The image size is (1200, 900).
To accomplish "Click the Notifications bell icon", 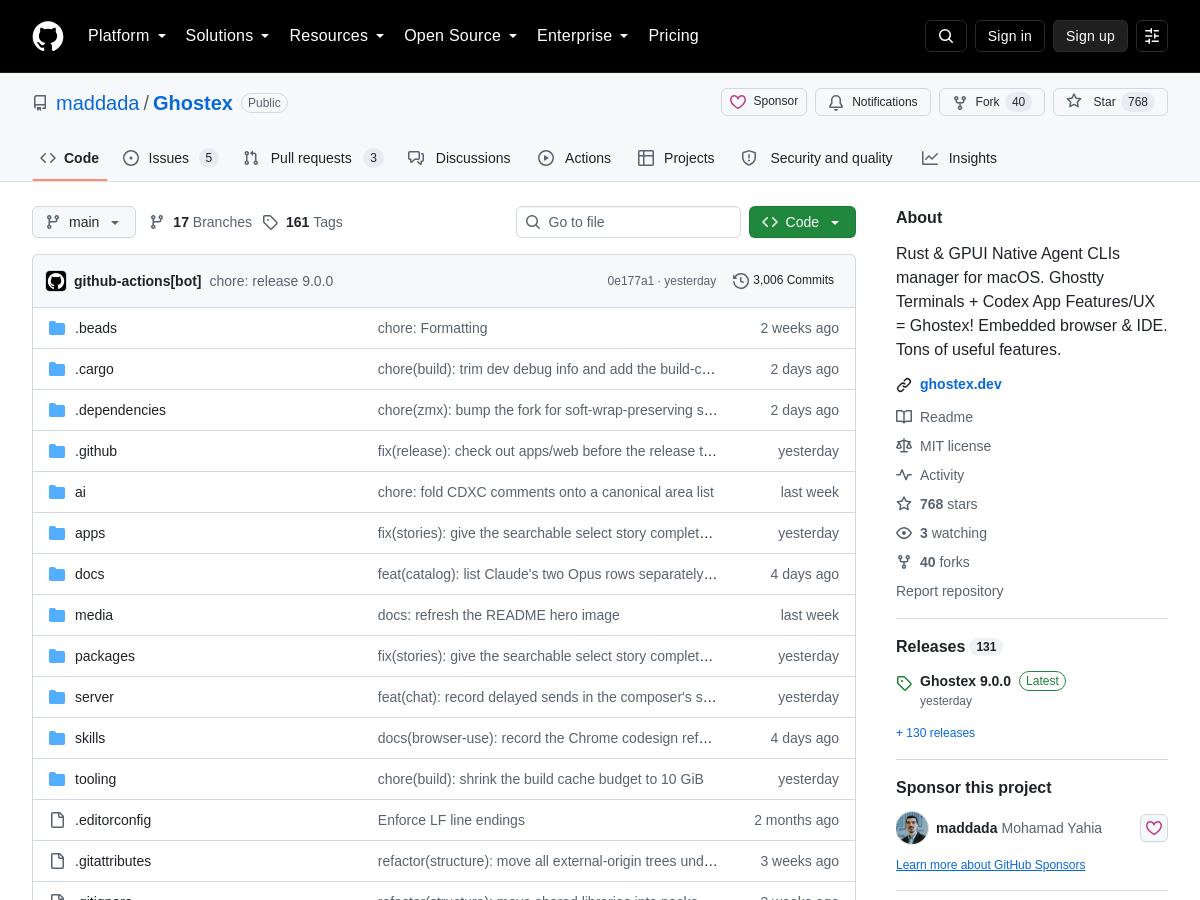I will (x=836, y=102).
